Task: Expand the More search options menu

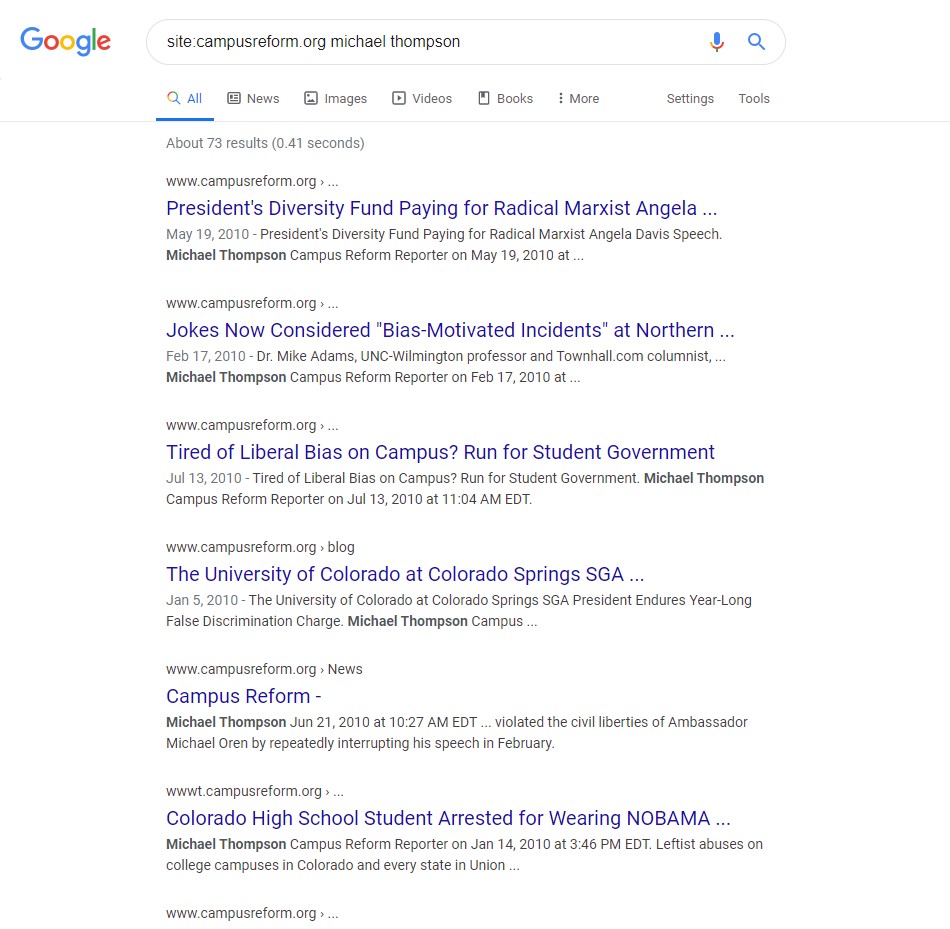Action: tap(578, 98)
